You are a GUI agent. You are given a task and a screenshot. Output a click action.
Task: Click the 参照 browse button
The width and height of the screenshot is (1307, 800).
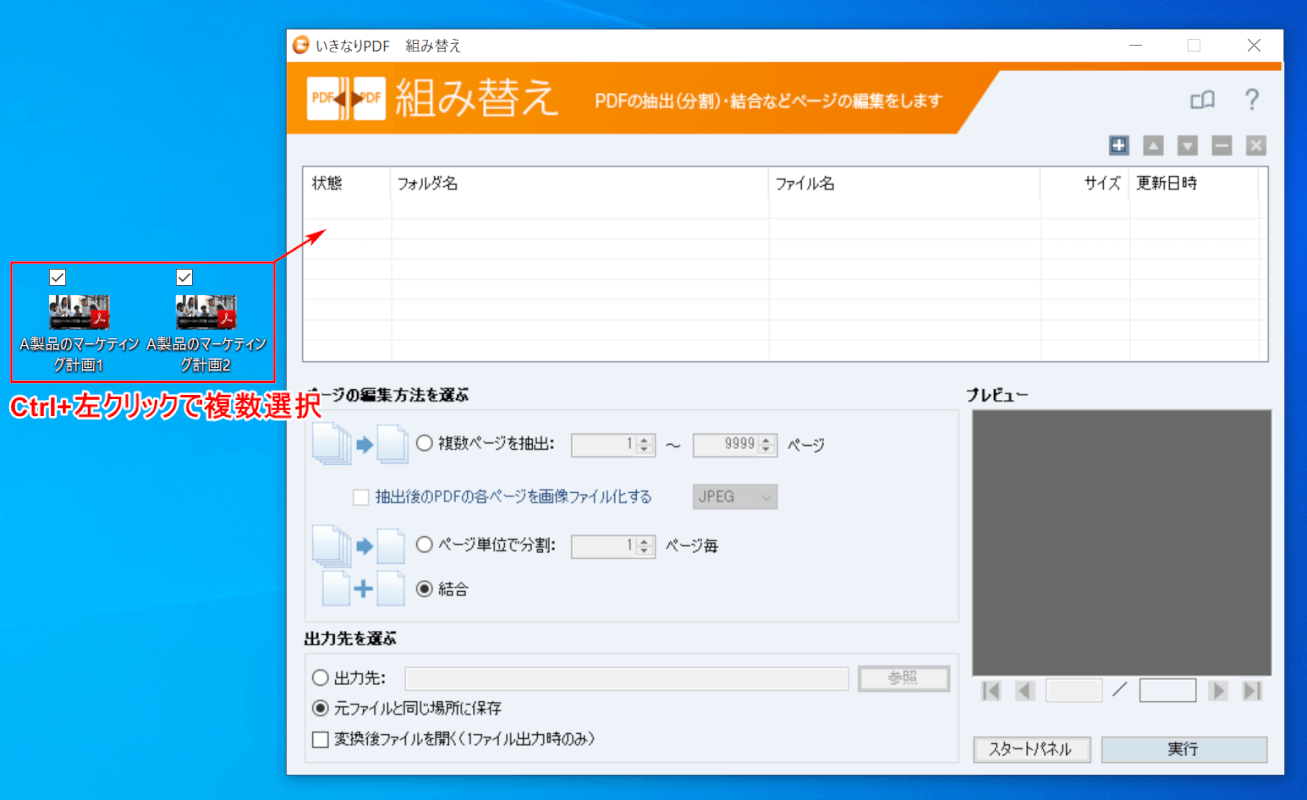pos(904,679)
